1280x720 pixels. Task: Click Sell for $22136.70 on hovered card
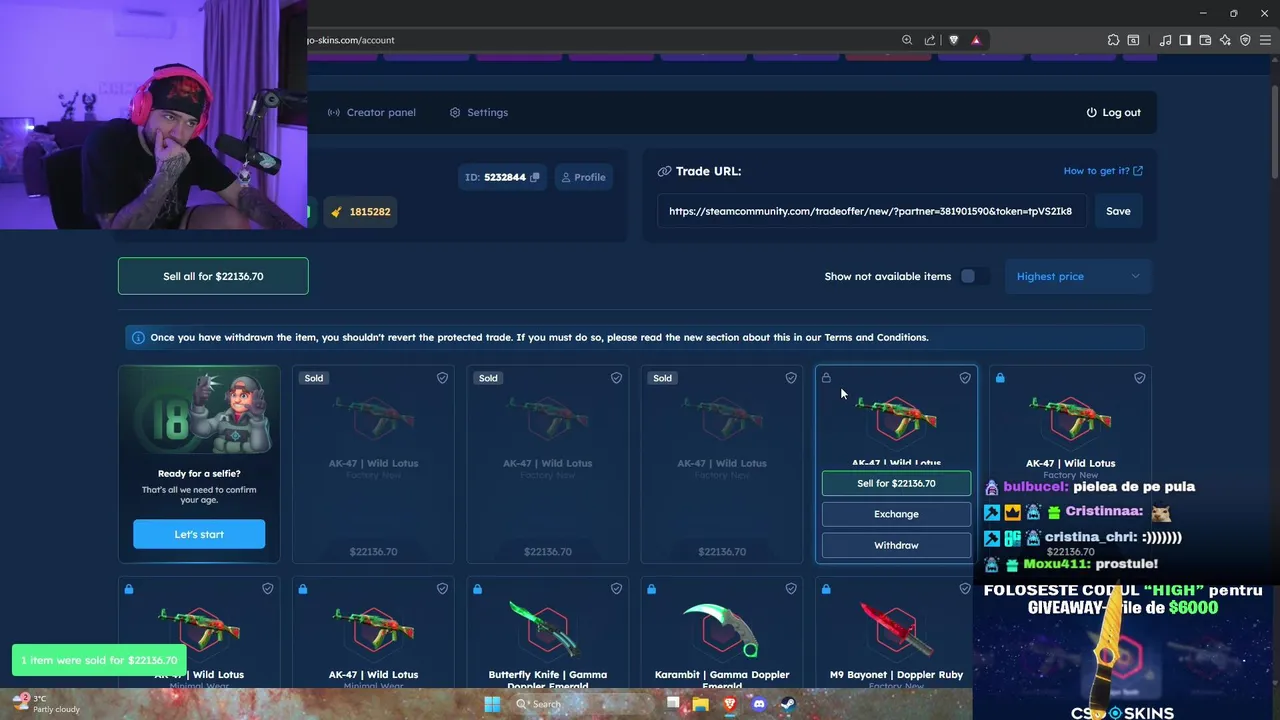(896, 483)
